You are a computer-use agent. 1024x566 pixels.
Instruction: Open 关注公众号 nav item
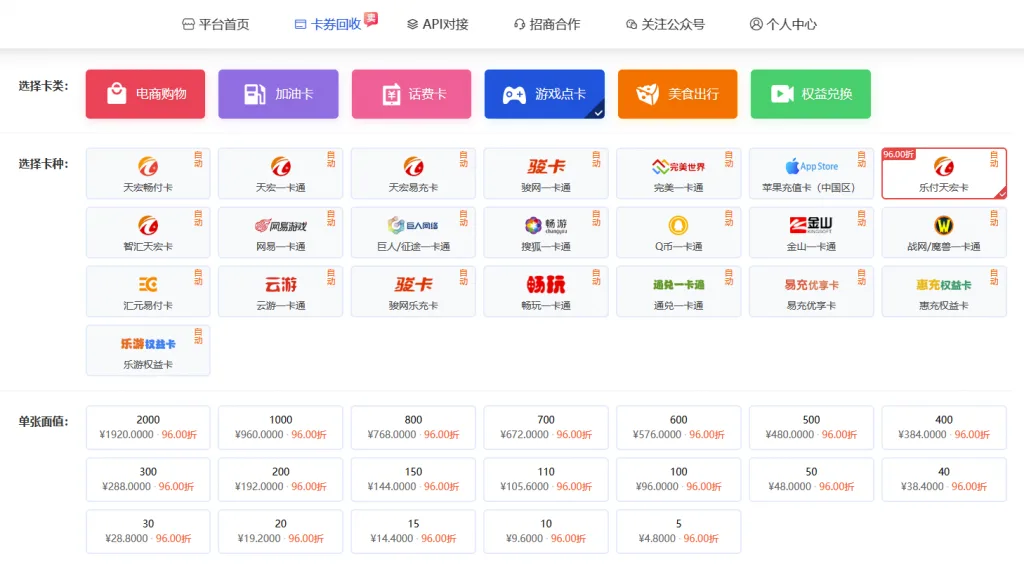665,24
